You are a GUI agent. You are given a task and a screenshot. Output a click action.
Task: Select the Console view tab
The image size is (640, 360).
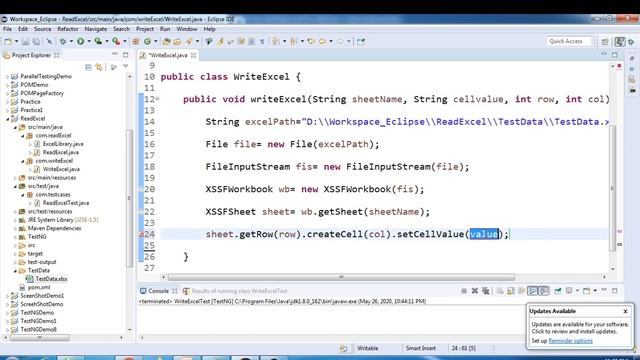pos(158,291)
